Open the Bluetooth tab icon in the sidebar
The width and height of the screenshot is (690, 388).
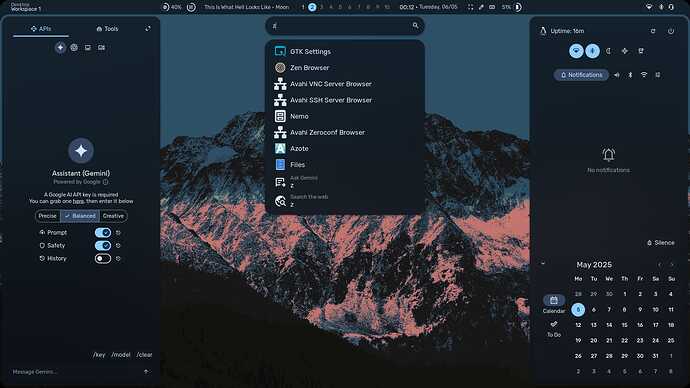(630, 75)
